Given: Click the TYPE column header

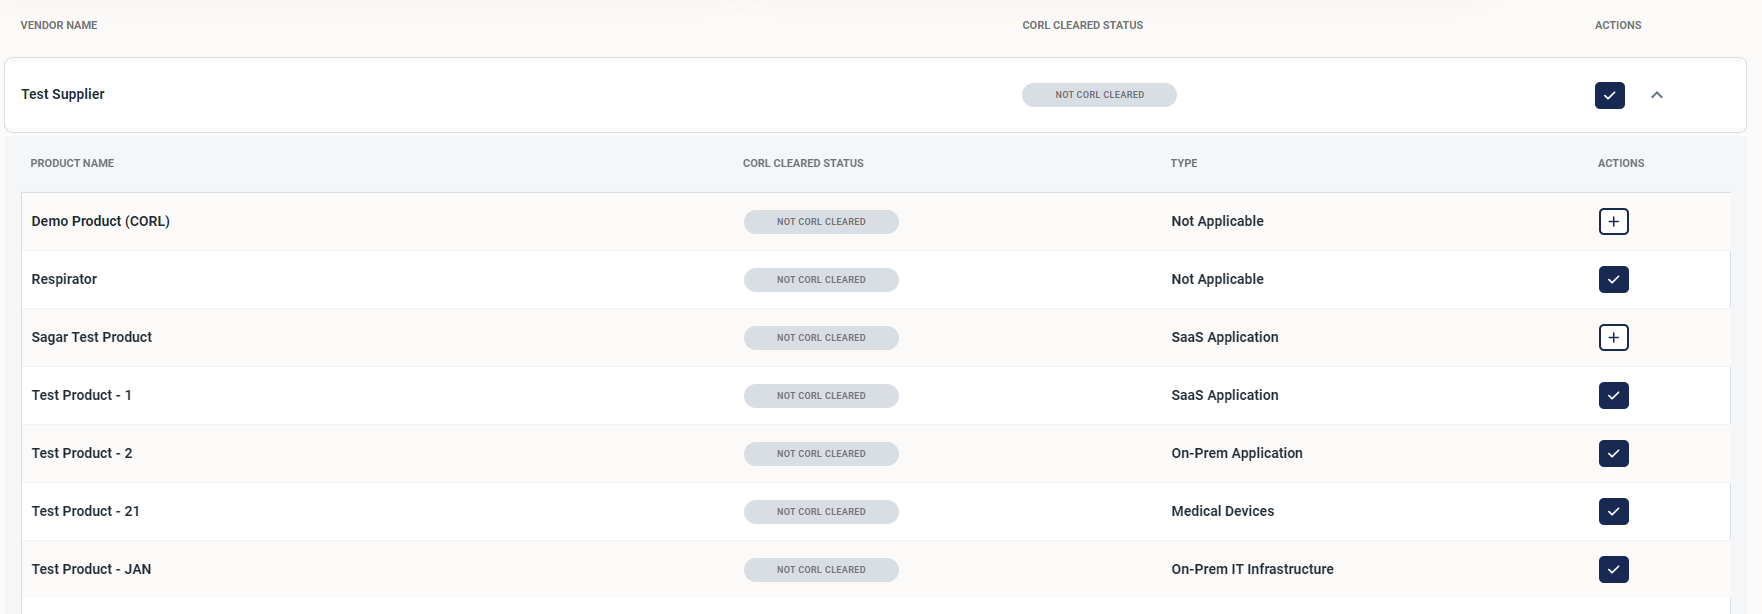Looking at the screenshot, I should coord(1184,163).
